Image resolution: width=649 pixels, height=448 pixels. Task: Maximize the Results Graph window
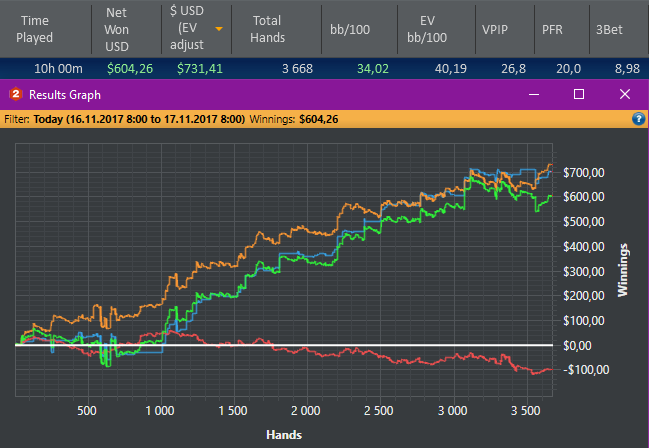579,94
